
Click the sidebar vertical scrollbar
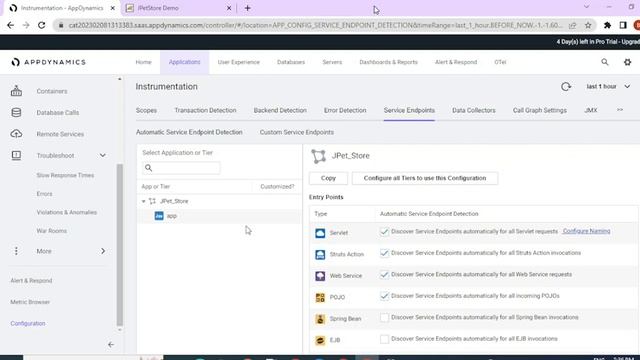point(120,244)
